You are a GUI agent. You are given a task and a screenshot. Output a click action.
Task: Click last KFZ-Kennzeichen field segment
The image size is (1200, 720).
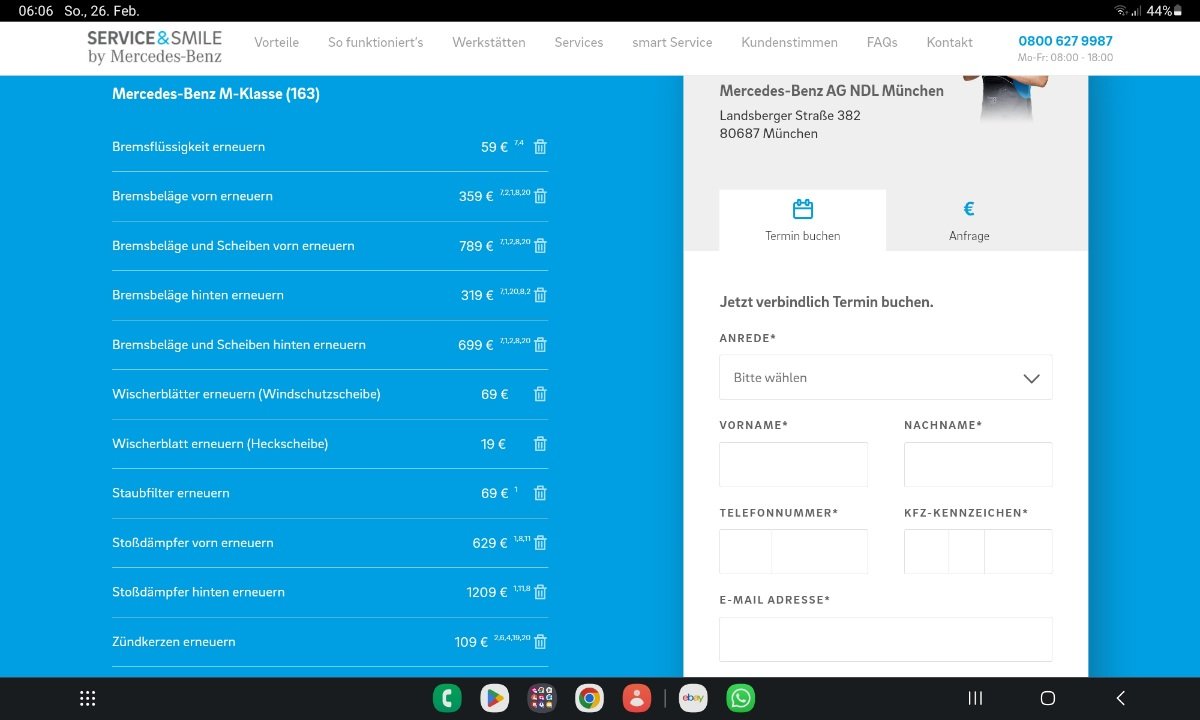click(1019, 552)
